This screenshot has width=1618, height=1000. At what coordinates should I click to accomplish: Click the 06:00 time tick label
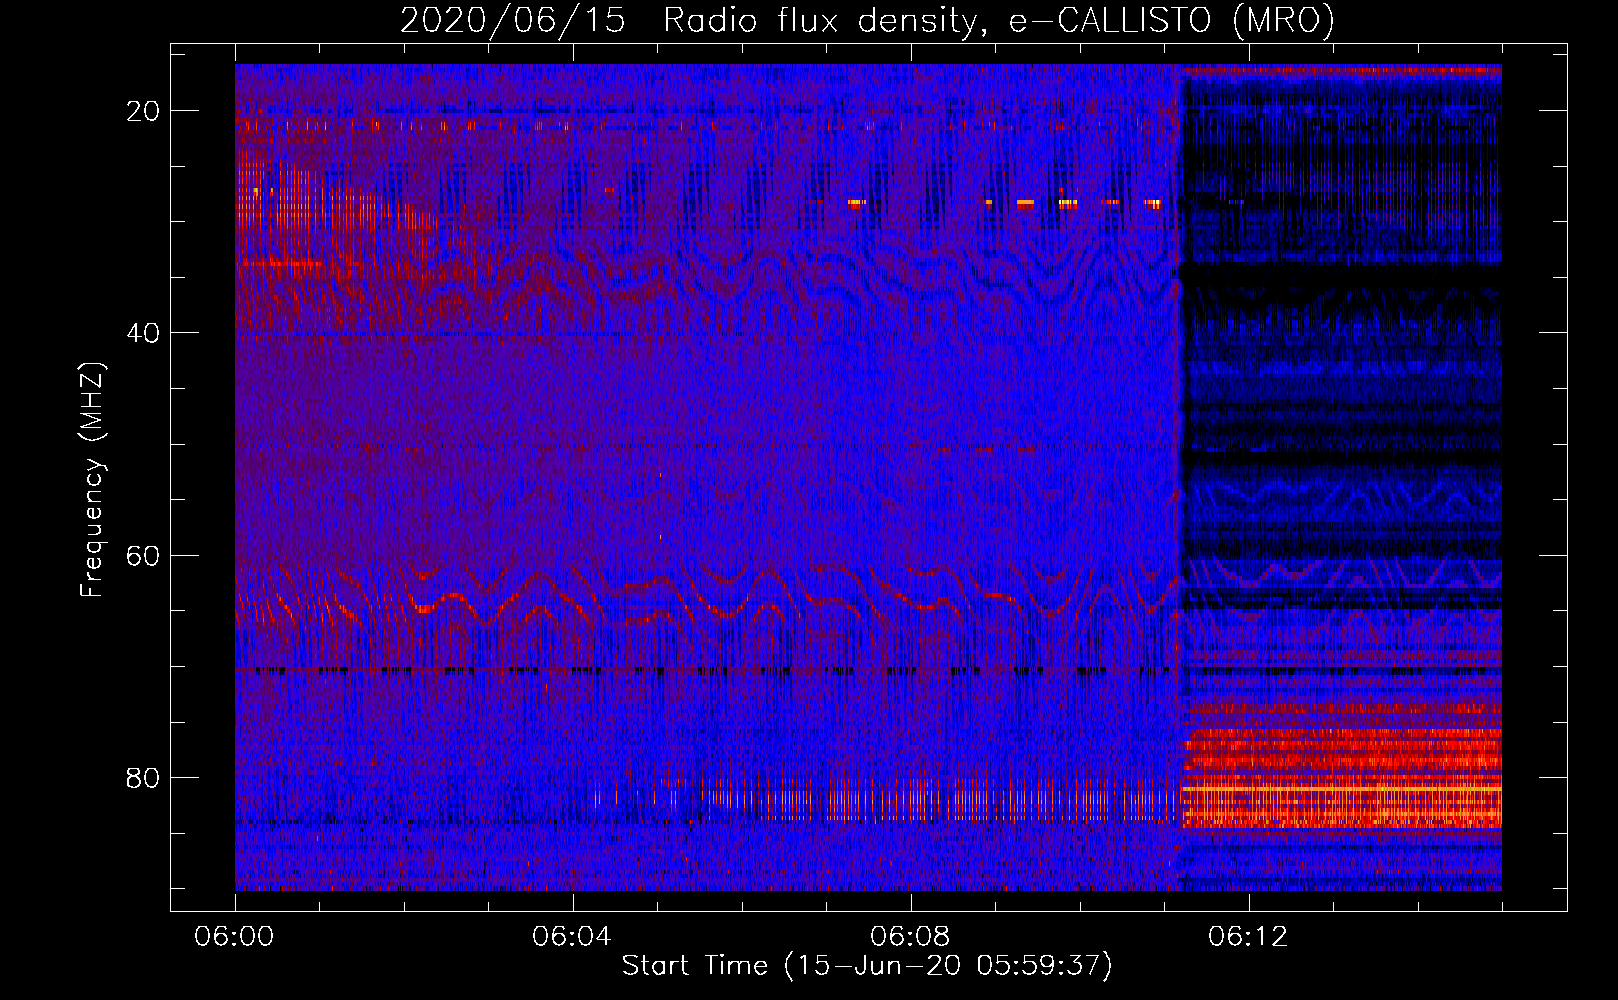click(235, 937)
